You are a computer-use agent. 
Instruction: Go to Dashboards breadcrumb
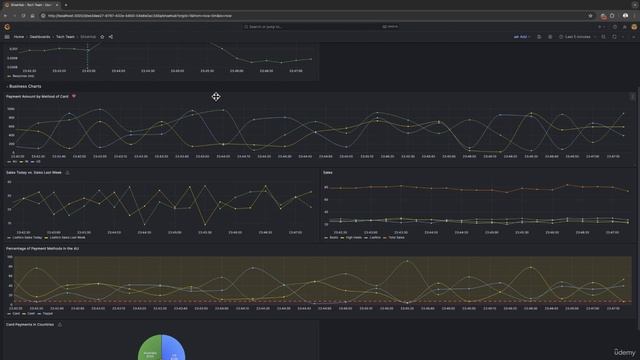pyautogui.click(x=40, y=37)
